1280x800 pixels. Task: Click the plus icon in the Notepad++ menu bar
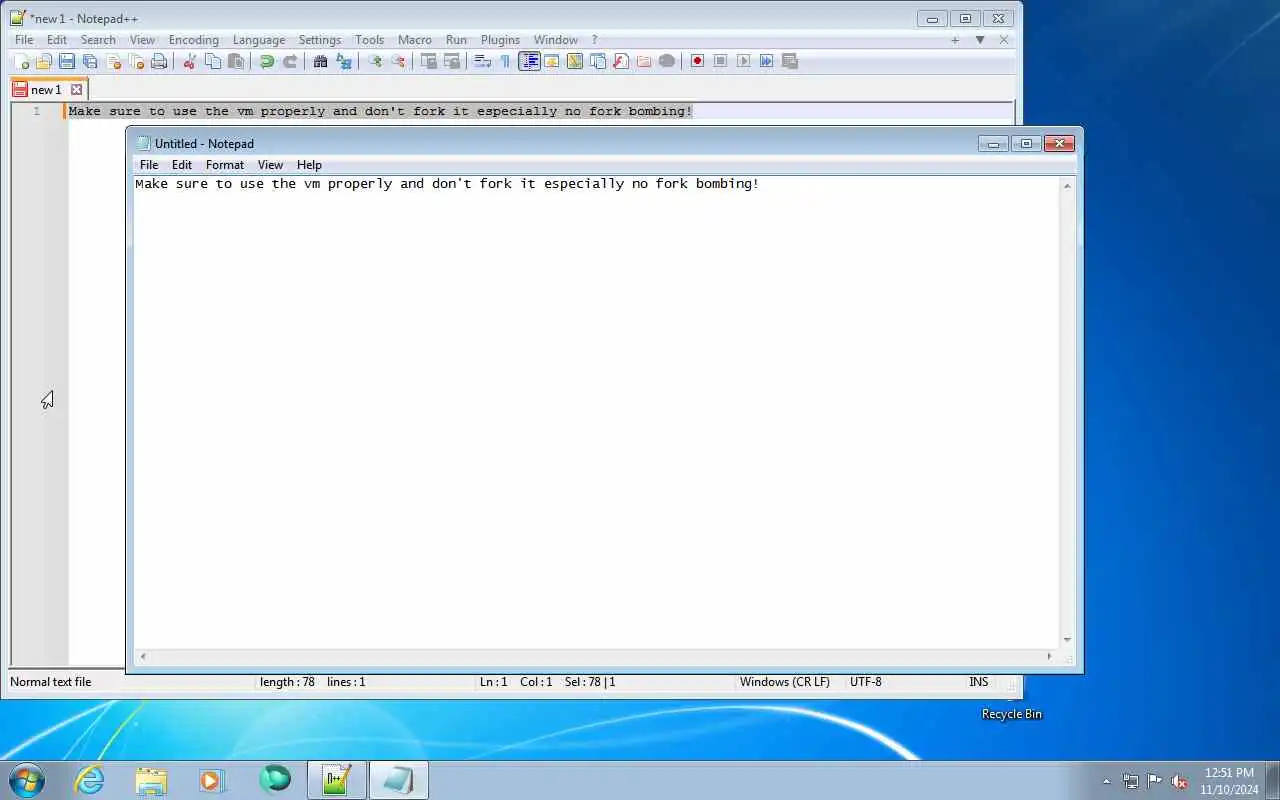(955, 40)
